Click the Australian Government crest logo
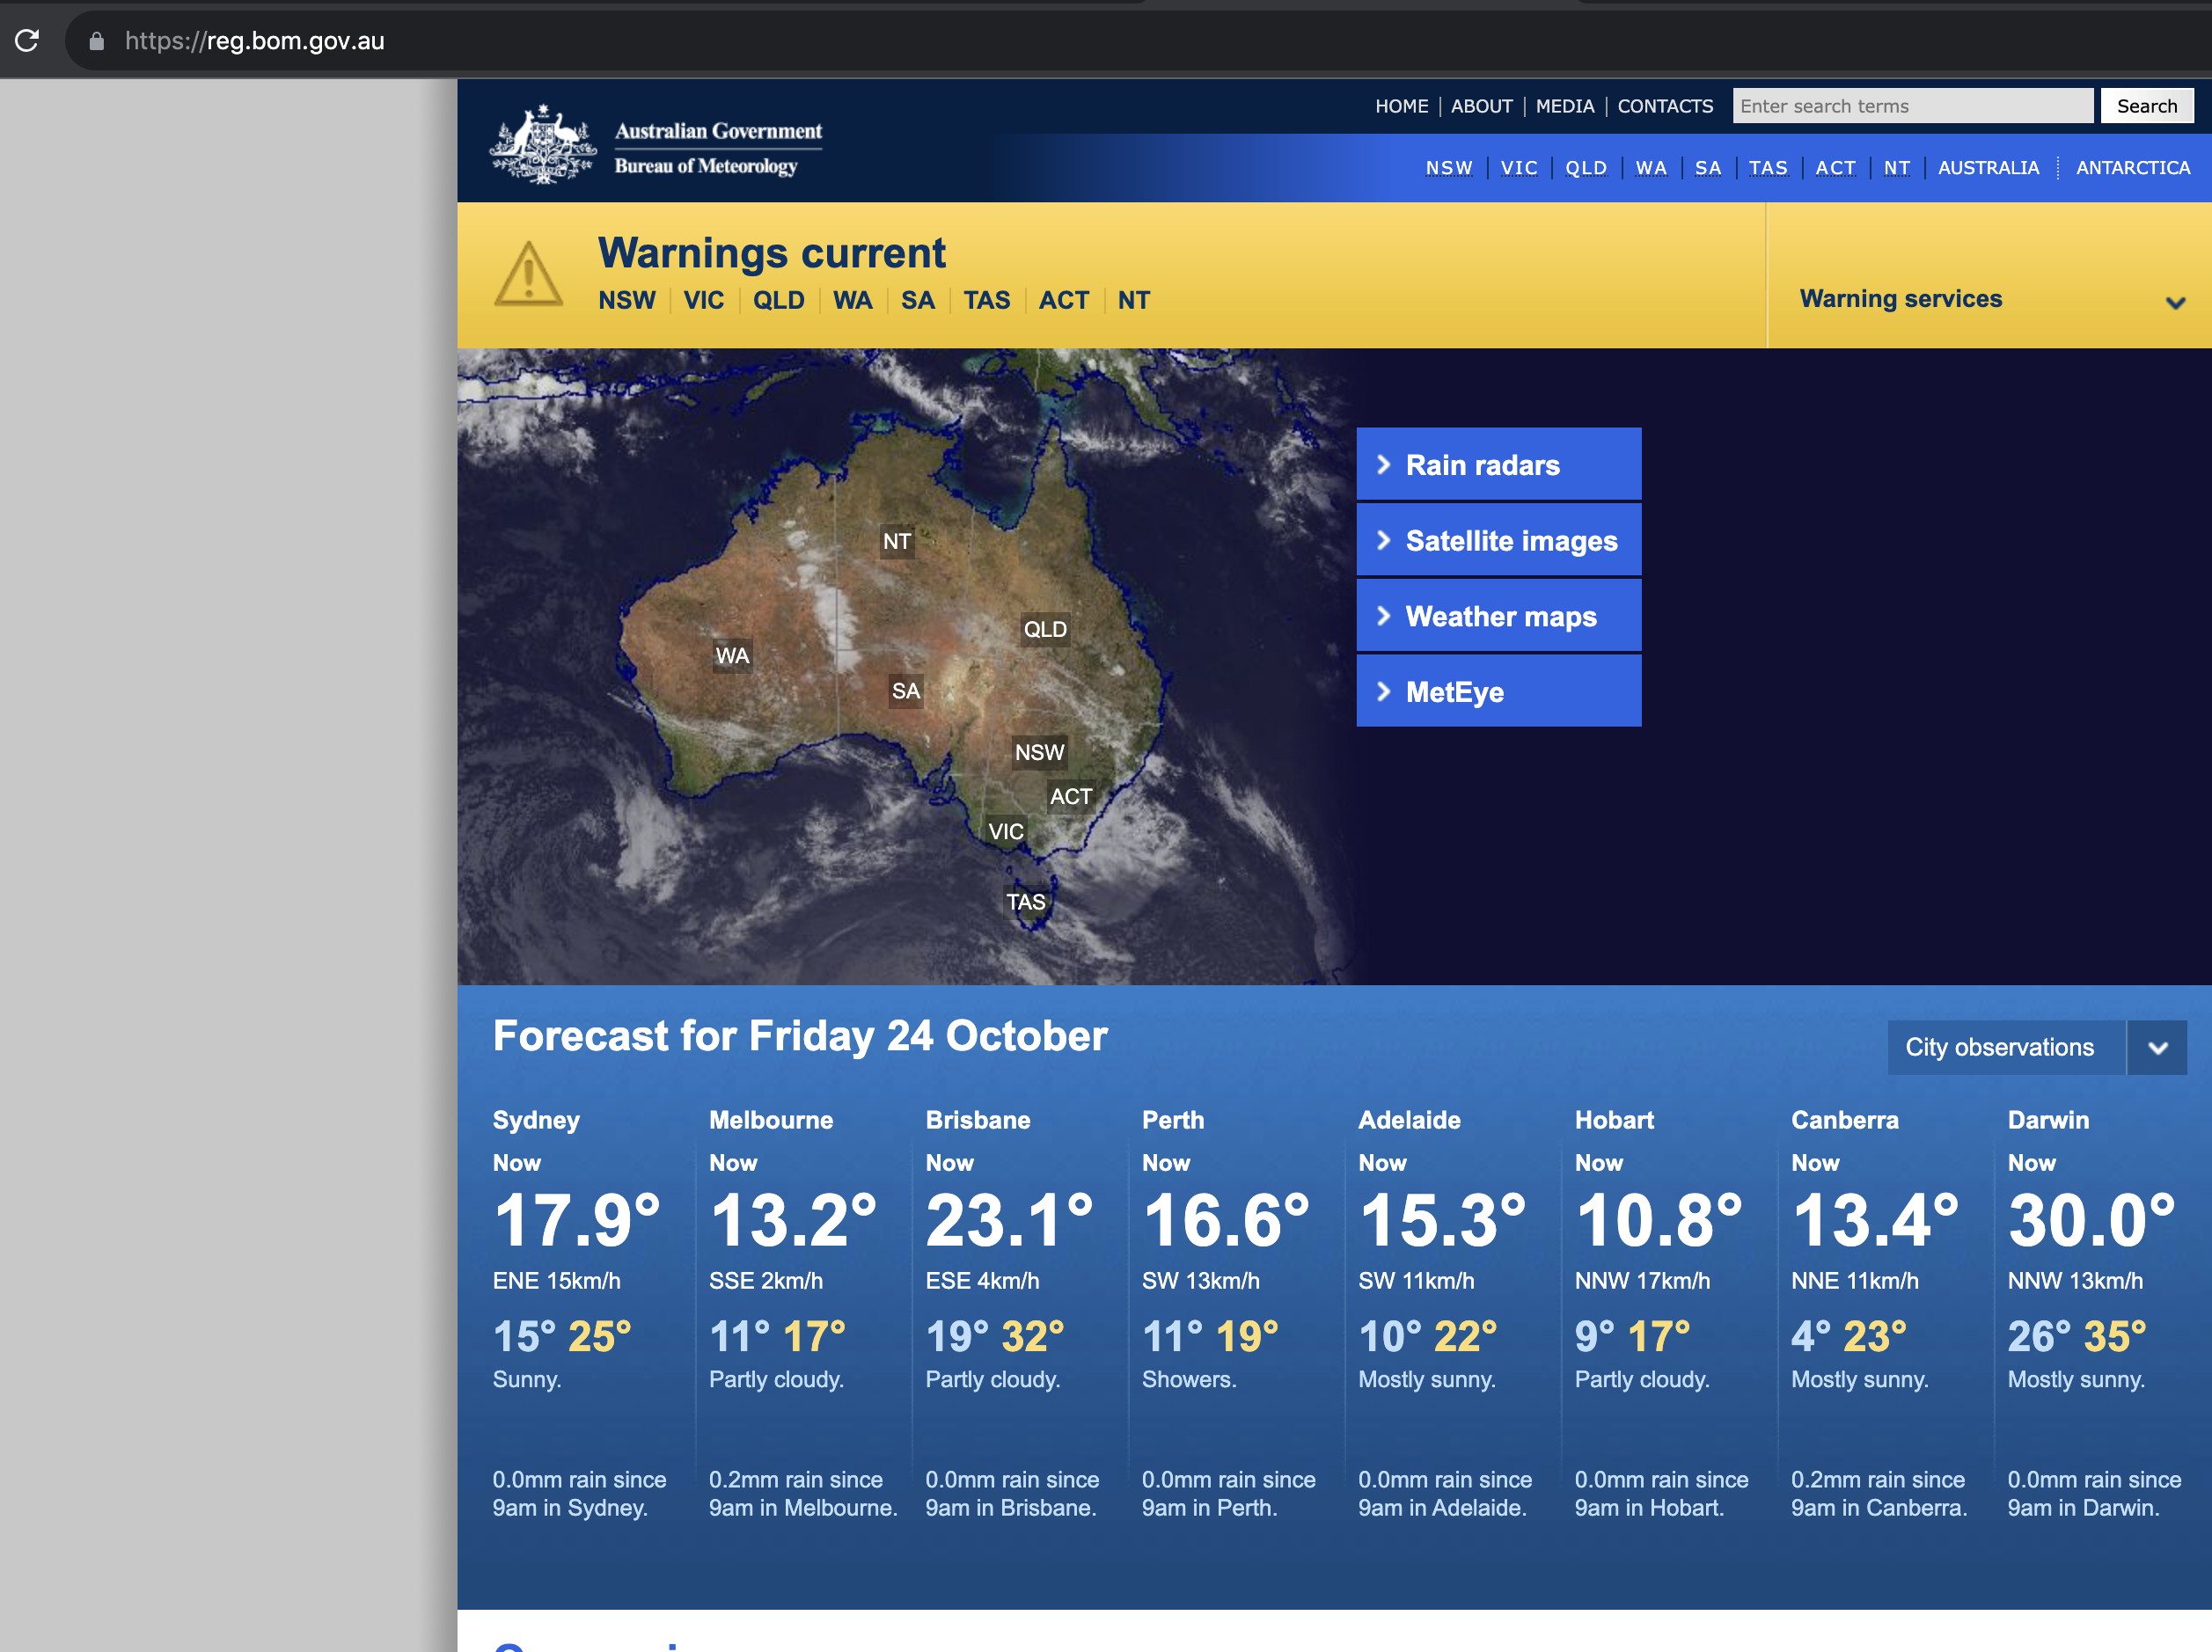The width and height of the screenshot is (2212, 1652). pyautogui.click(x=543, y=146)
